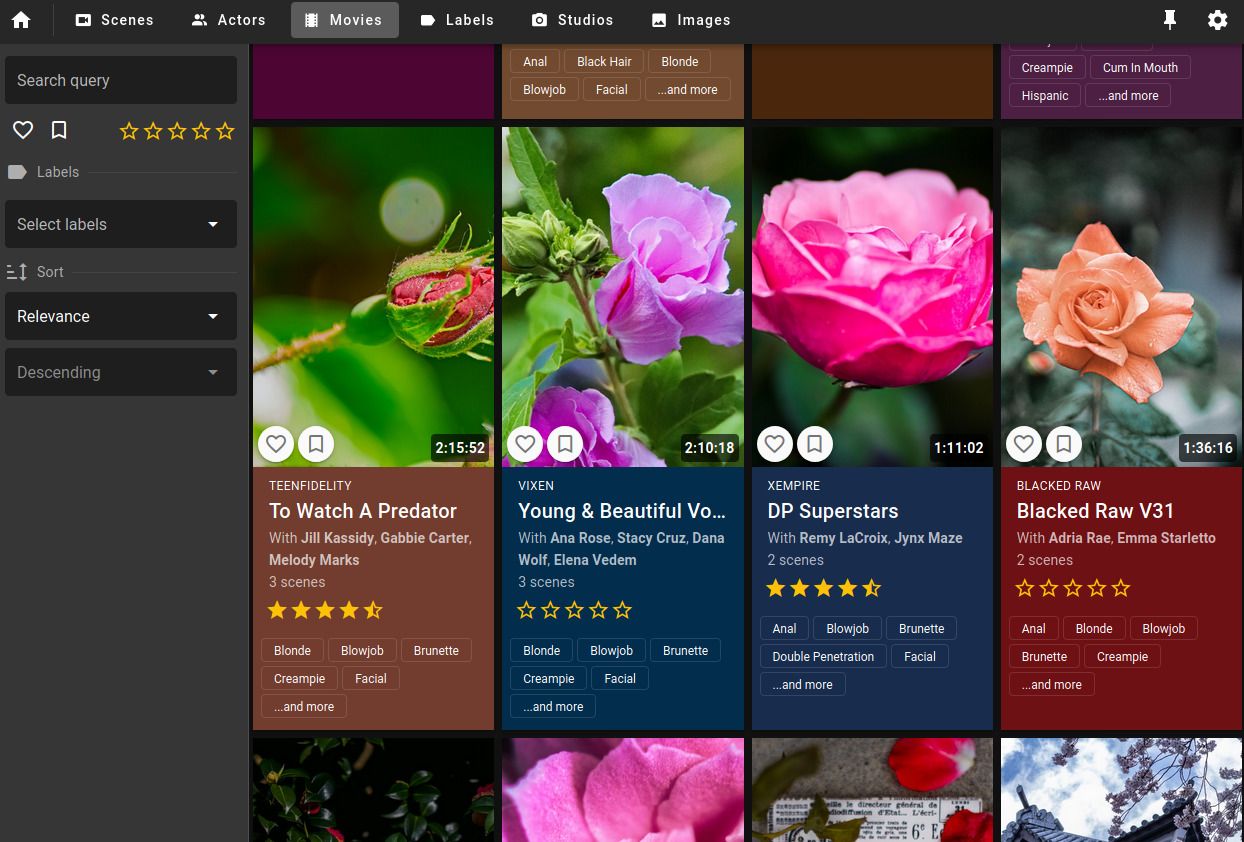Open the Select labels dropdown
This screenshot has height=842, width=1244.
[x=121, y=224]
